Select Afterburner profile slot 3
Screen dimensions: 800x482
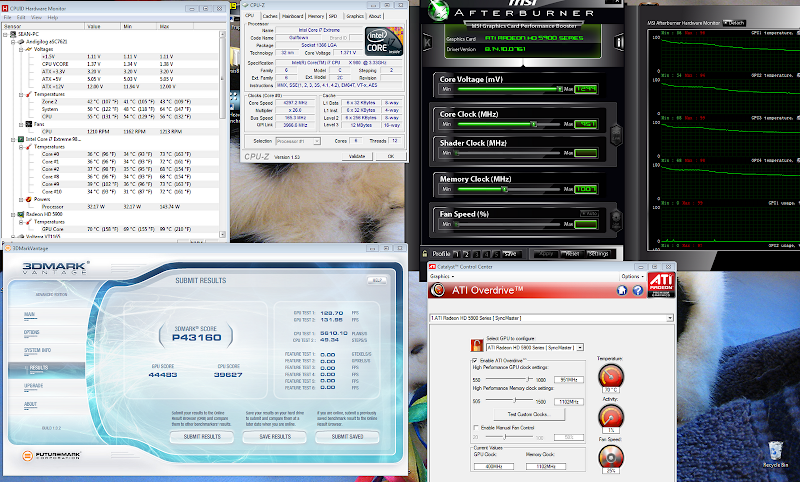tap(476, 254)
